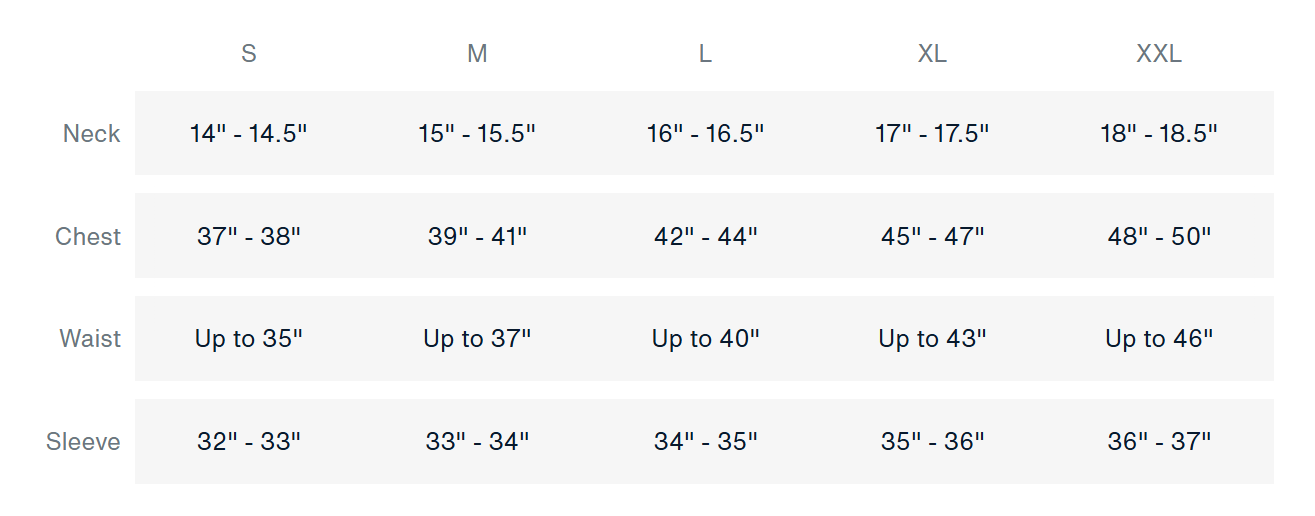Select the Up to 35" waist cell
Screen dimensions: 1315x516
[x=249, y=339]
